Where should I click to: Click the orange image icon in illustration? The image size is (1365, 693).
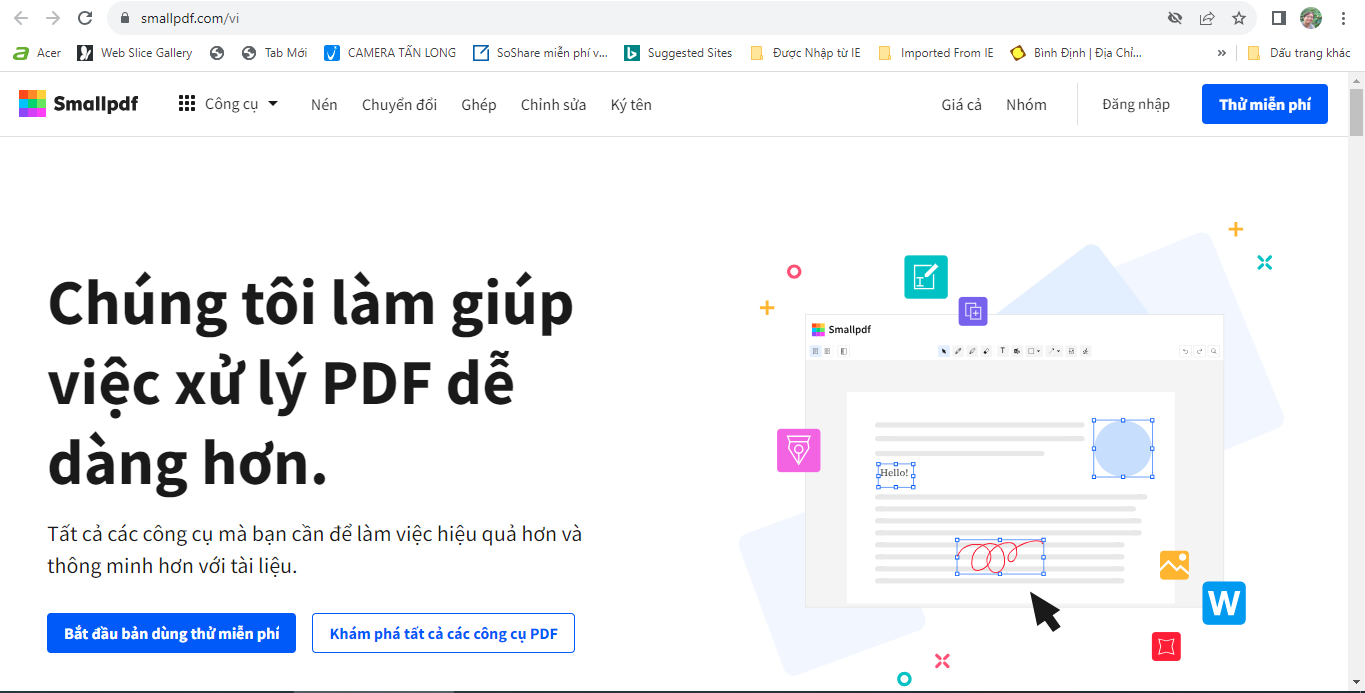pos(1174,565)
